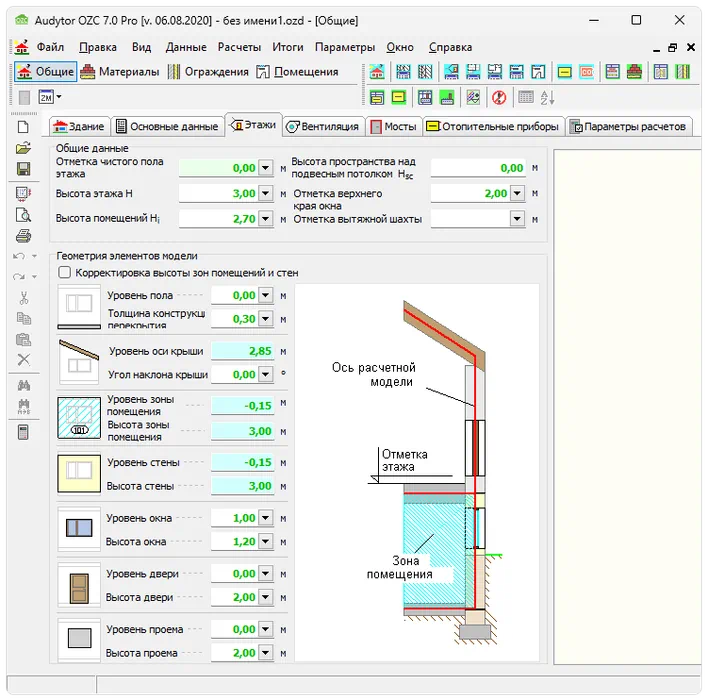Click the Undo arrow icon
Image resolution: width=708 pixels, height=700 pixels.
point(19,257)
